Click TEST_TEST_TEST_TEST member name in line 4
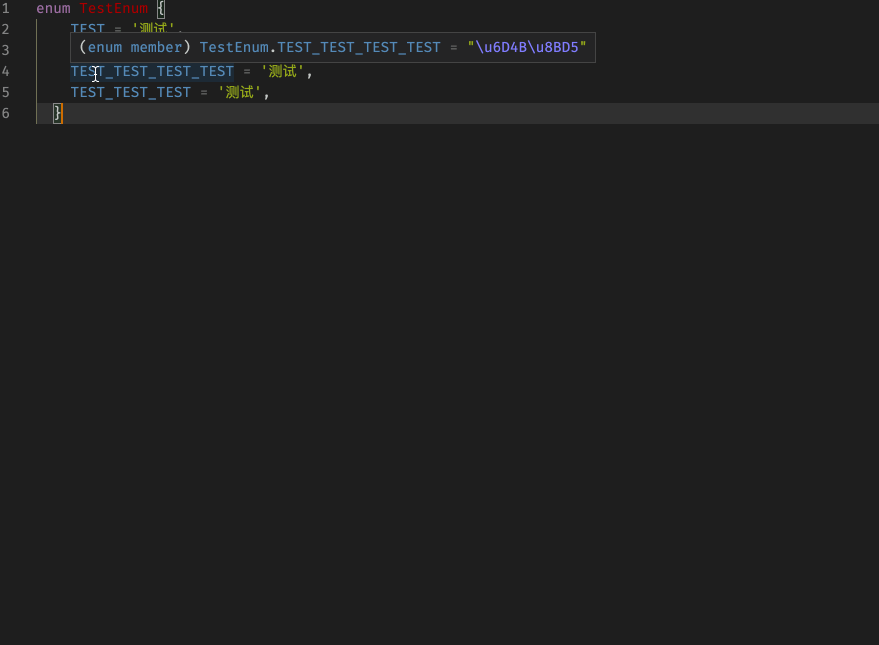Viewport: 879px width, 645px height. pyautogui.click(x=152, y=72)
